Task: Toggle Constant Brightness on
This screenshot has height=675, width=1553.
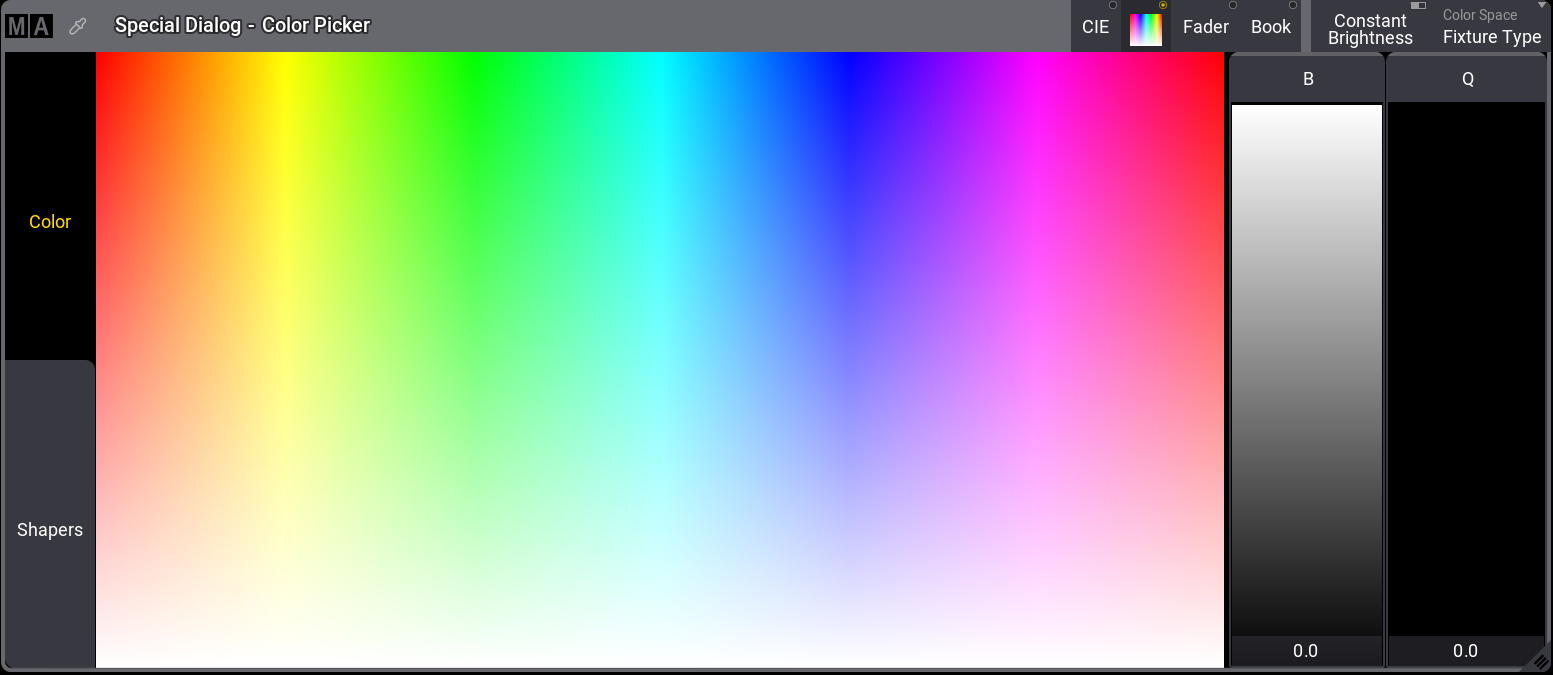Action: [1369, 28]
